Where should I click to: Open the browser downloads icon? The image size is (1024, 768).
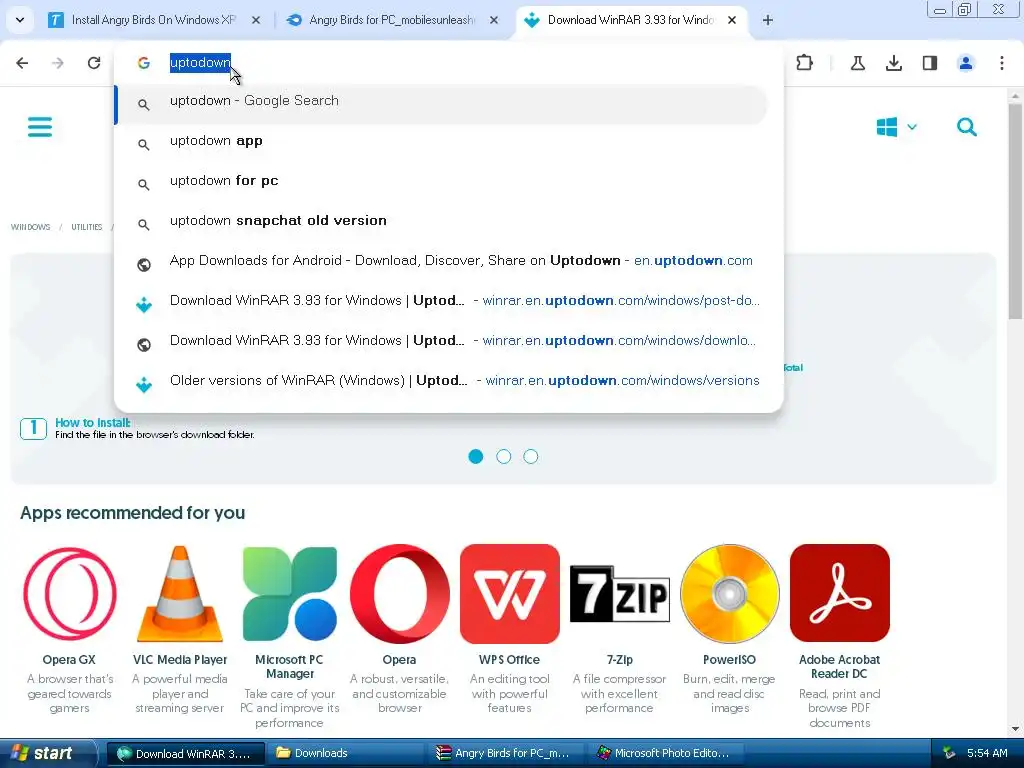coord(894,63)
